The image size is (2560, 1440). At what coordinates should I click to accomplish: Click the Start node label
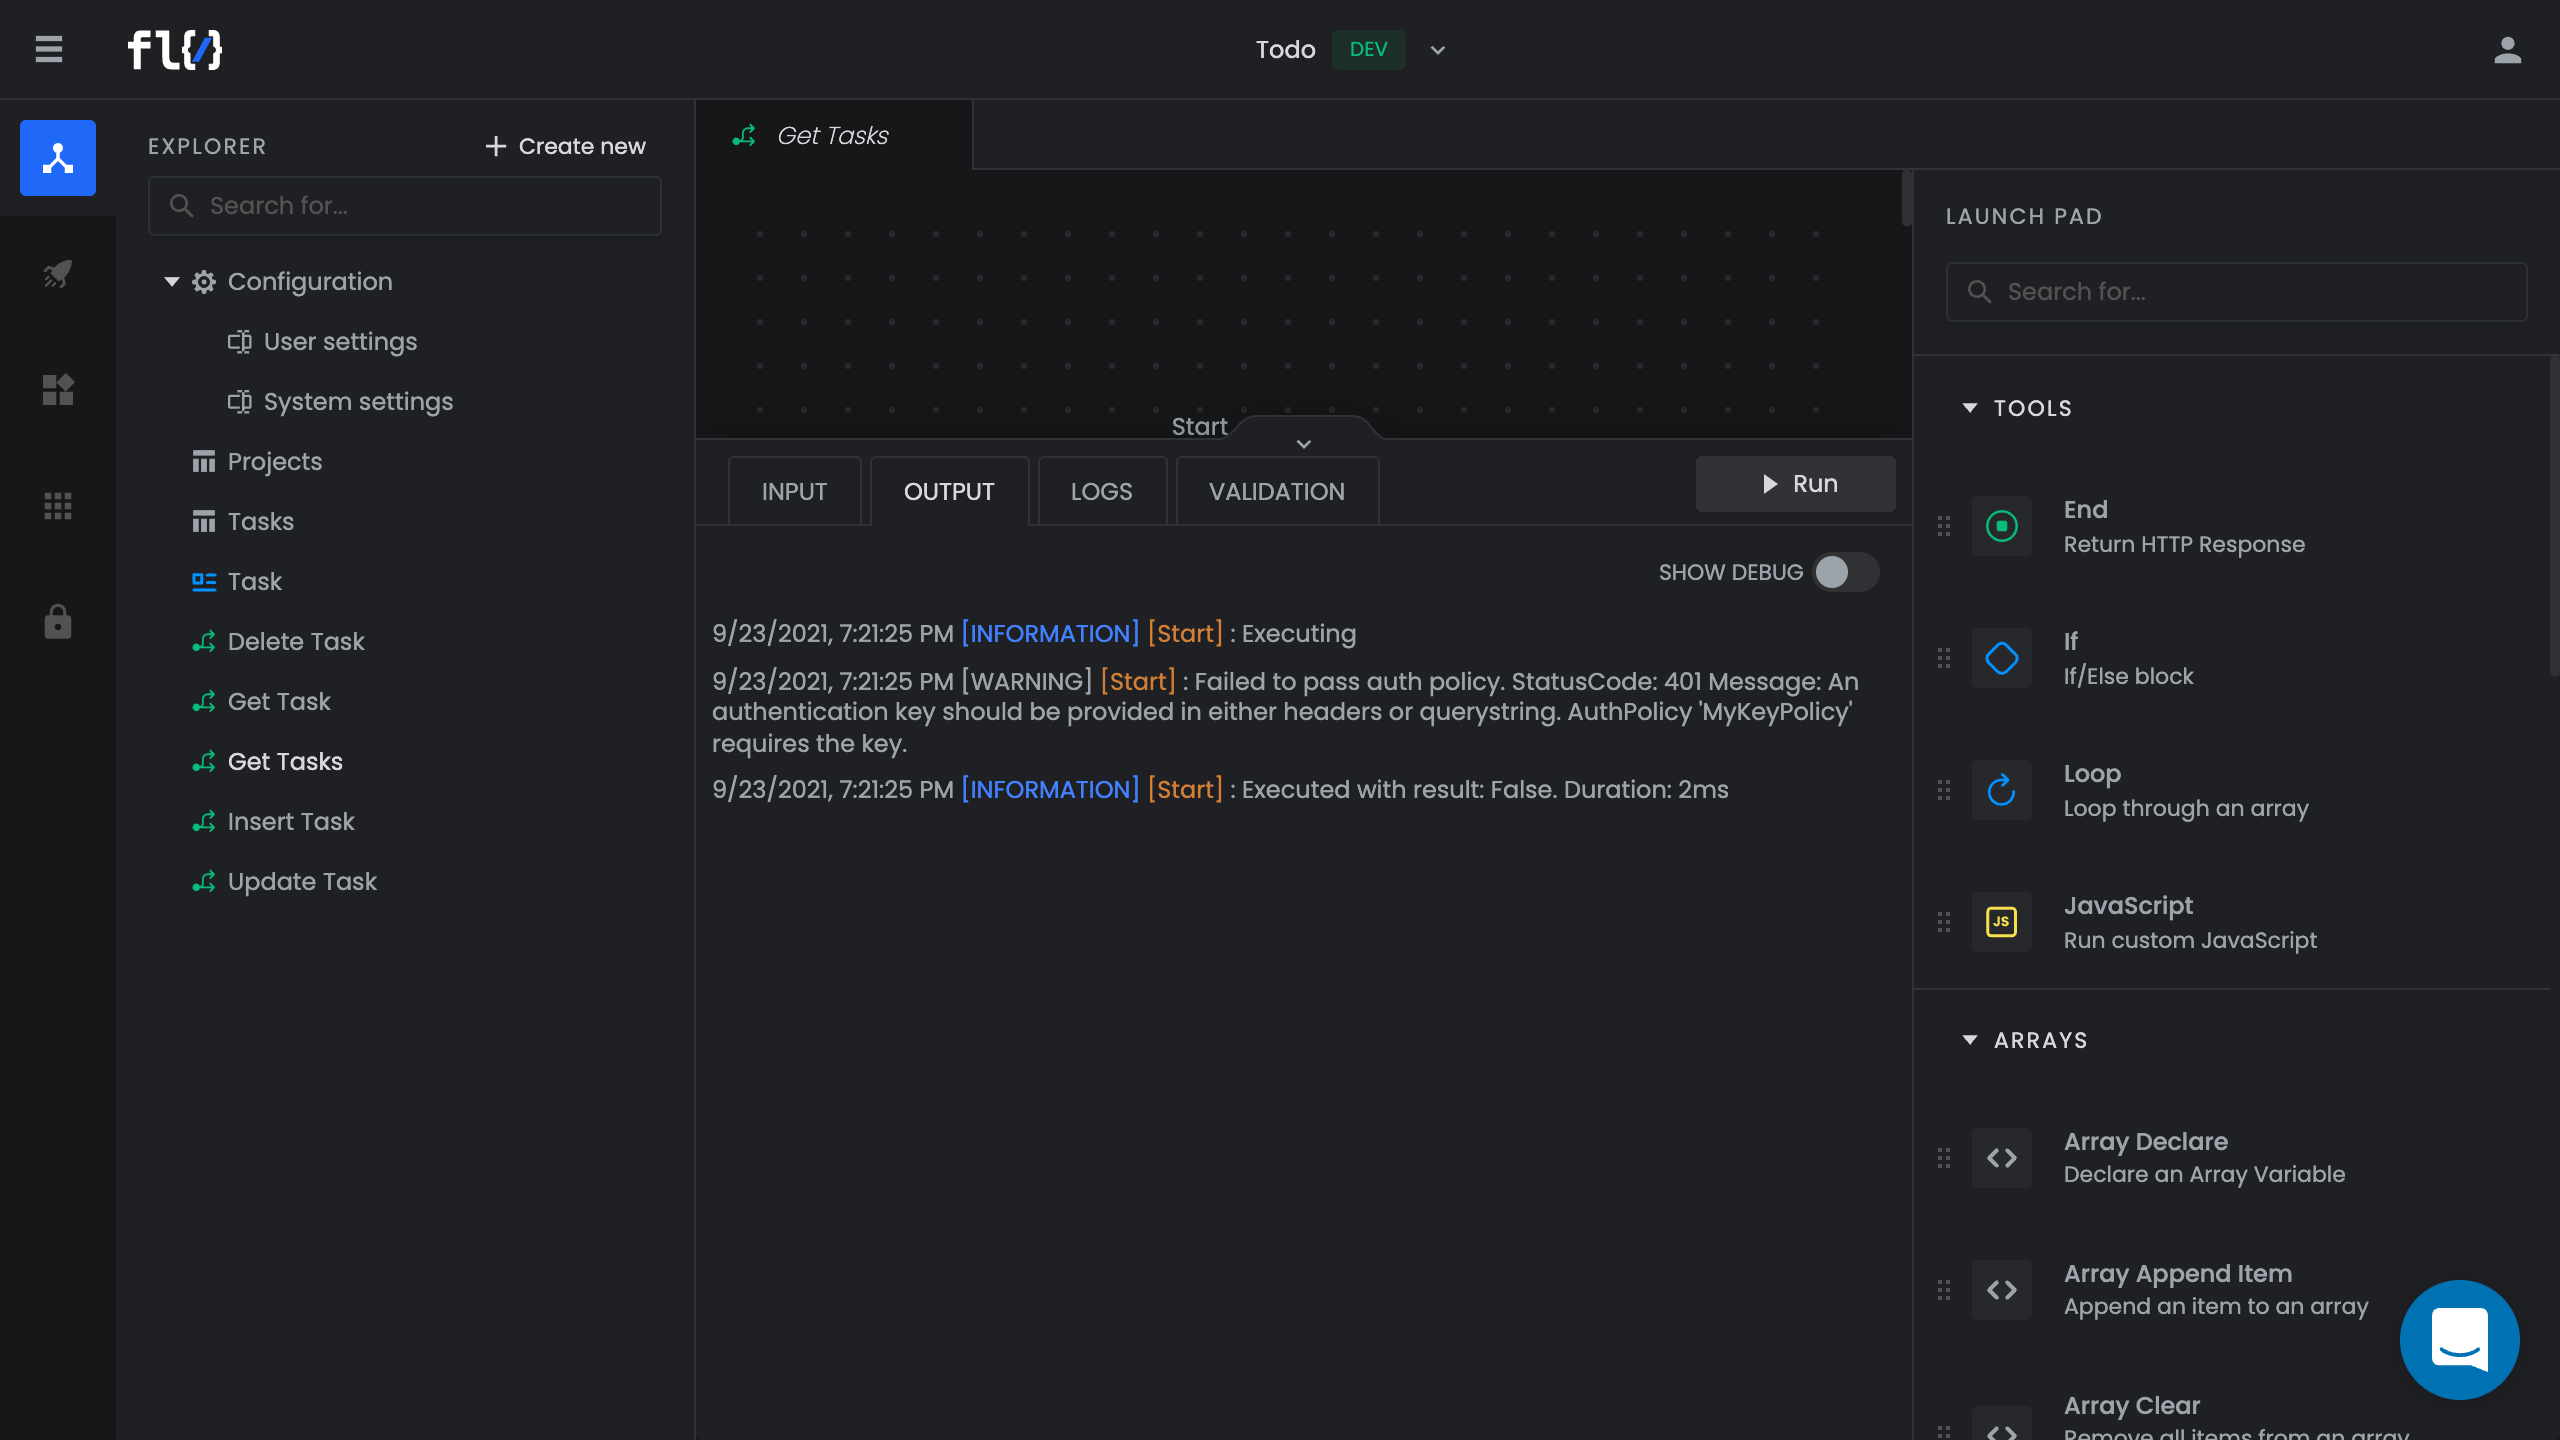point(1199,427)
